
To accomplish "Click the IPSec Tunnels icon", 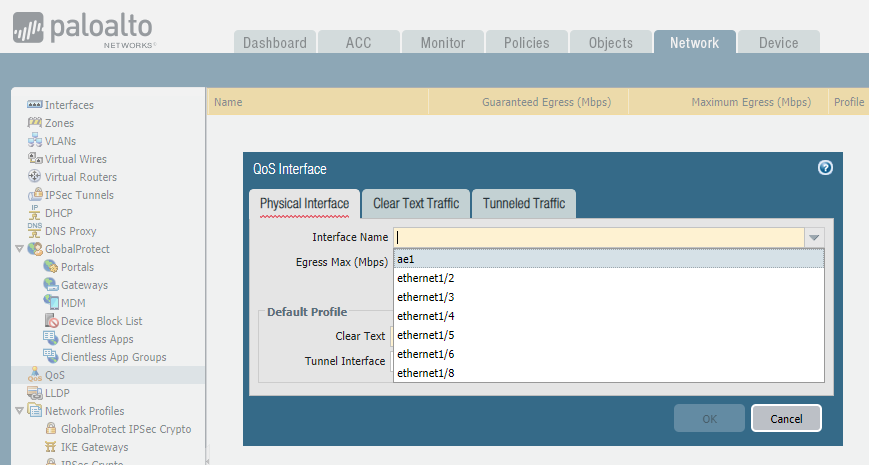I will click(x=35, y=195).
